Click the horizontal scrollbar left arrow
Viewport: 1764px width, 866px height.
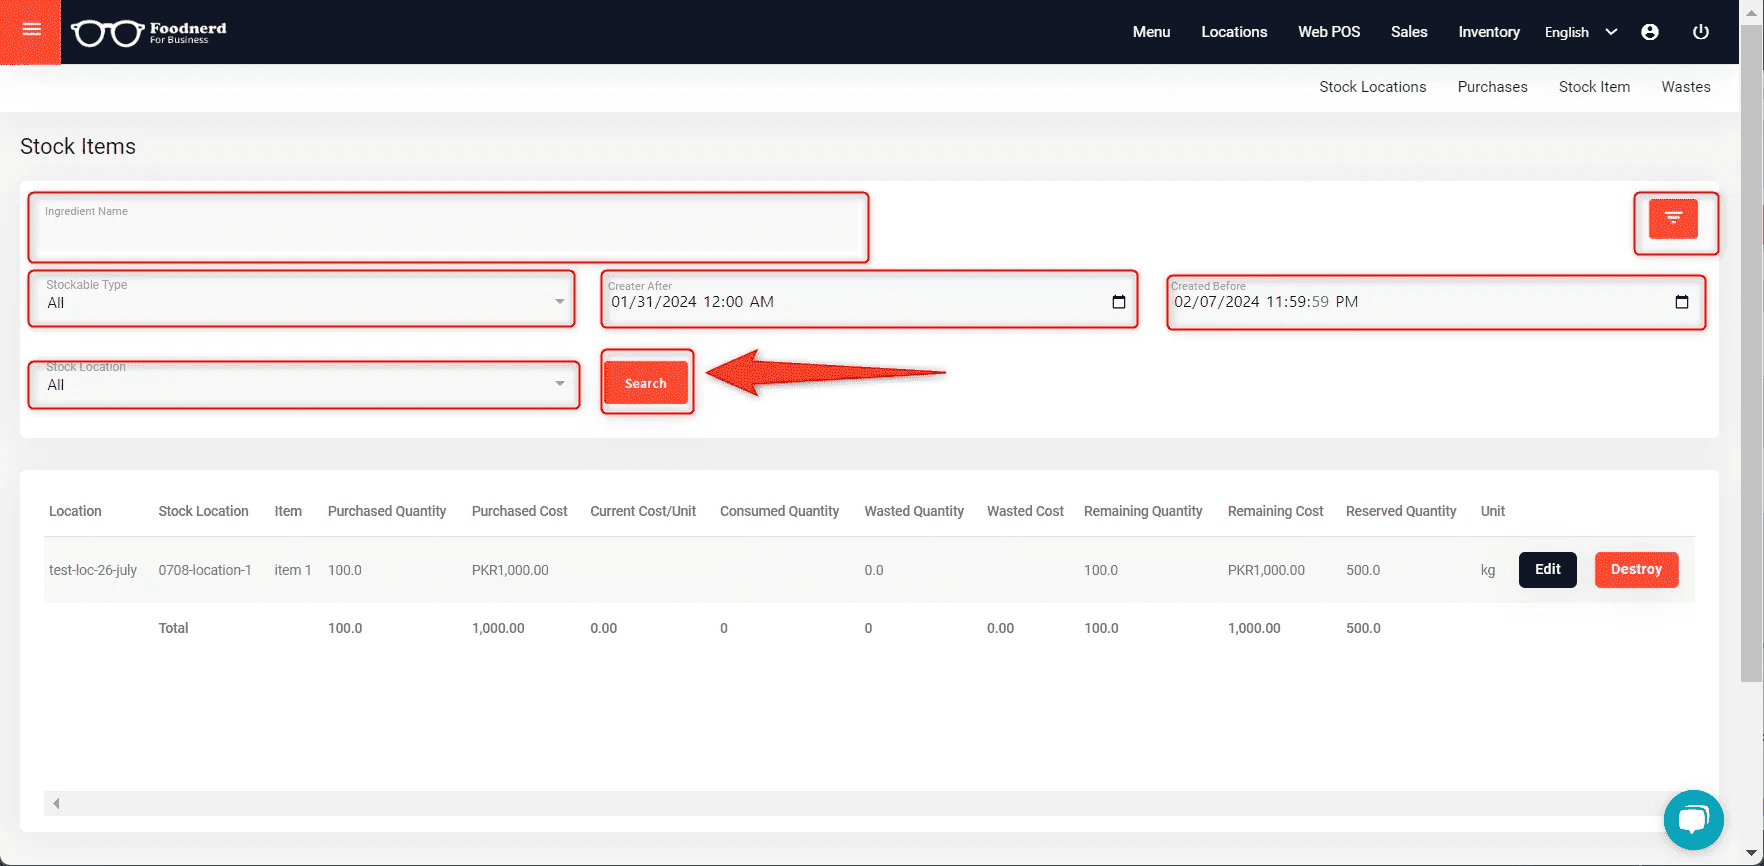(x=56, y=803)
